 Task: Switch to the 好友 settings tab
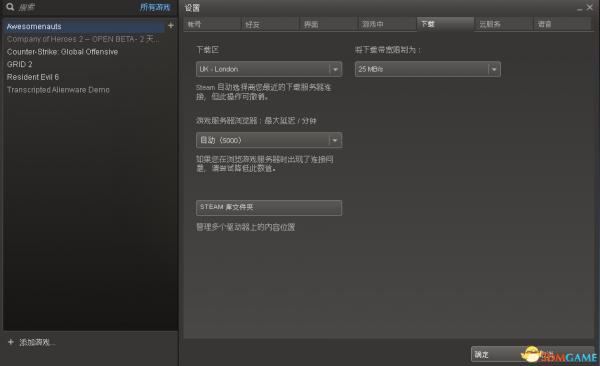pyautogui.click(x=270, y=24)
